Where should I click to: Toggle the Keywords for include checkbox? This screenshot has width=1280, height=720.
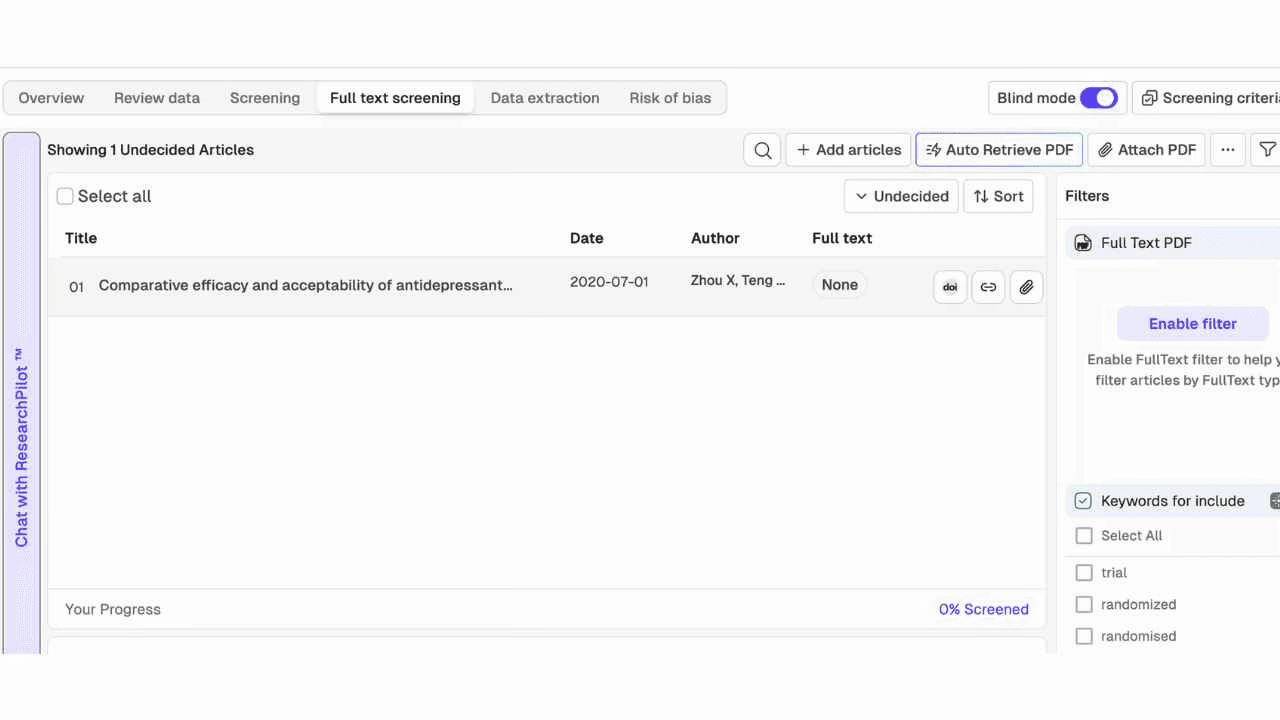(1083, 501)
